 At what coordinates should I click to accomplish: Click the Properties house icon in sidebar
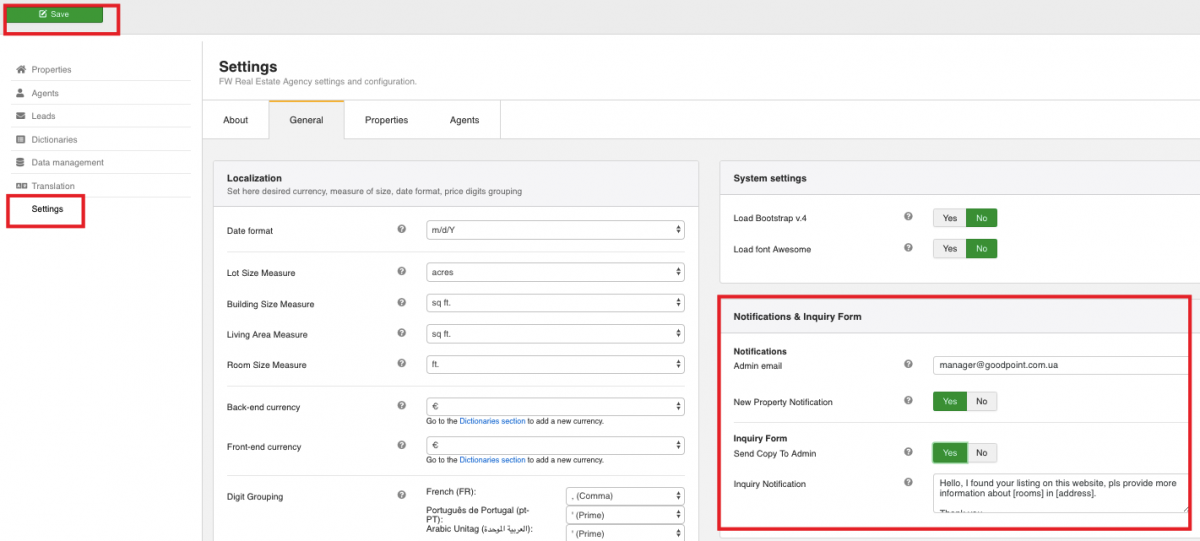(21, 70)
